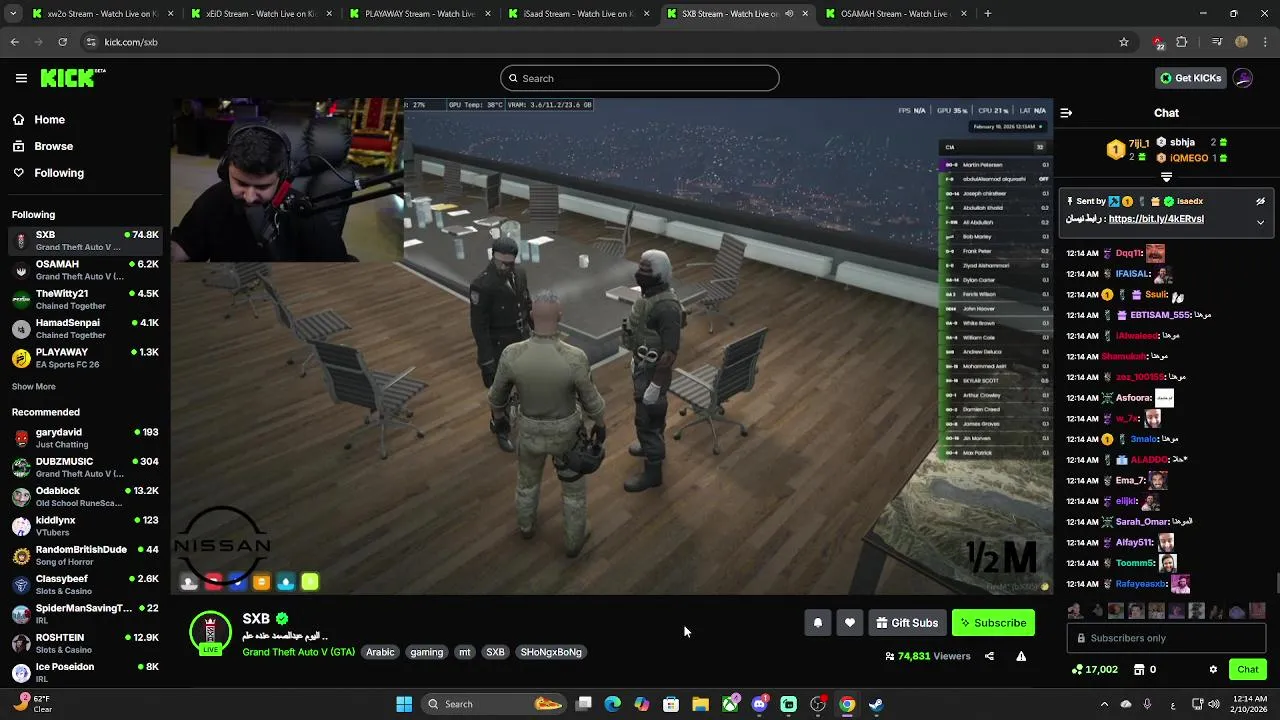View site information icon in address bar
Viewport: 1280px width, 720px height.
click(91, 42)
